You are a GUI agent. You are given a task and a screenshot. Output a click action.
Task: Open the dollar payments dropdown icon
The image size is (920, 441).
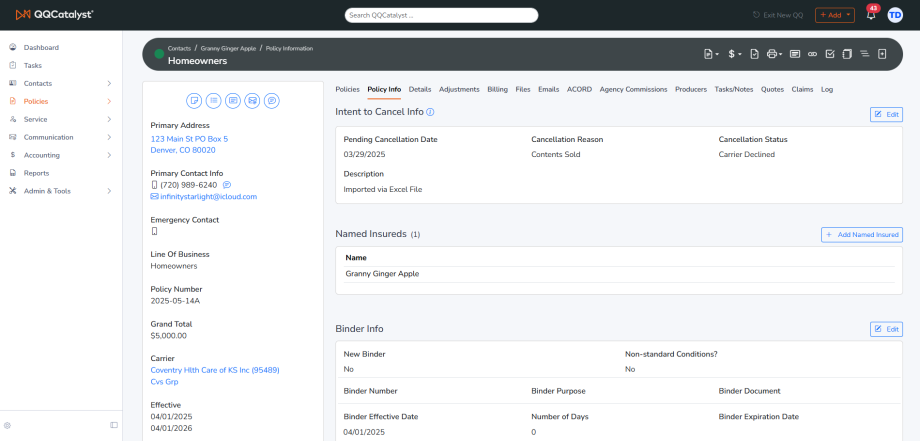pyautogui.click(x=735, y=54)
